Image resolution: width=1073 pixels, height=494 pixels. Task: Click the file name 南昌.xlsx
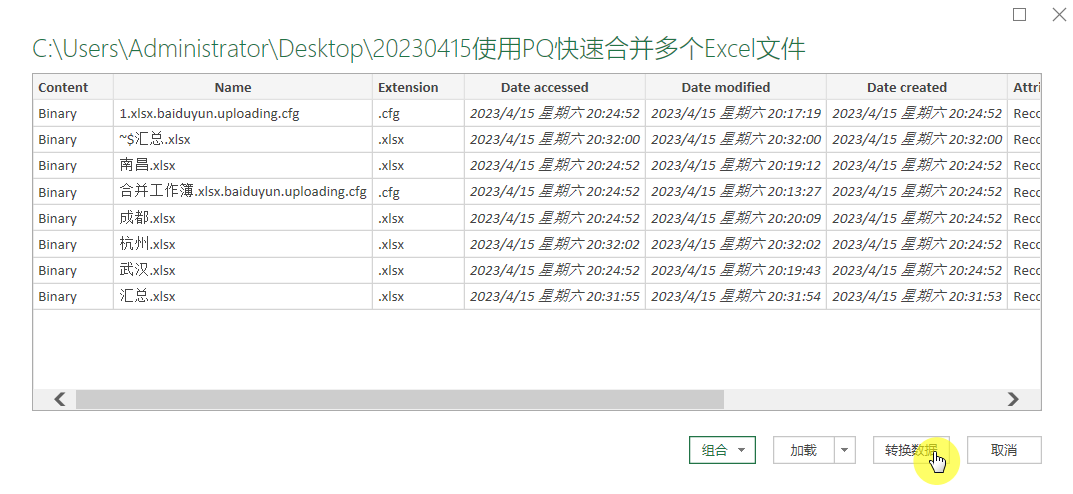[x=147, y=166]
